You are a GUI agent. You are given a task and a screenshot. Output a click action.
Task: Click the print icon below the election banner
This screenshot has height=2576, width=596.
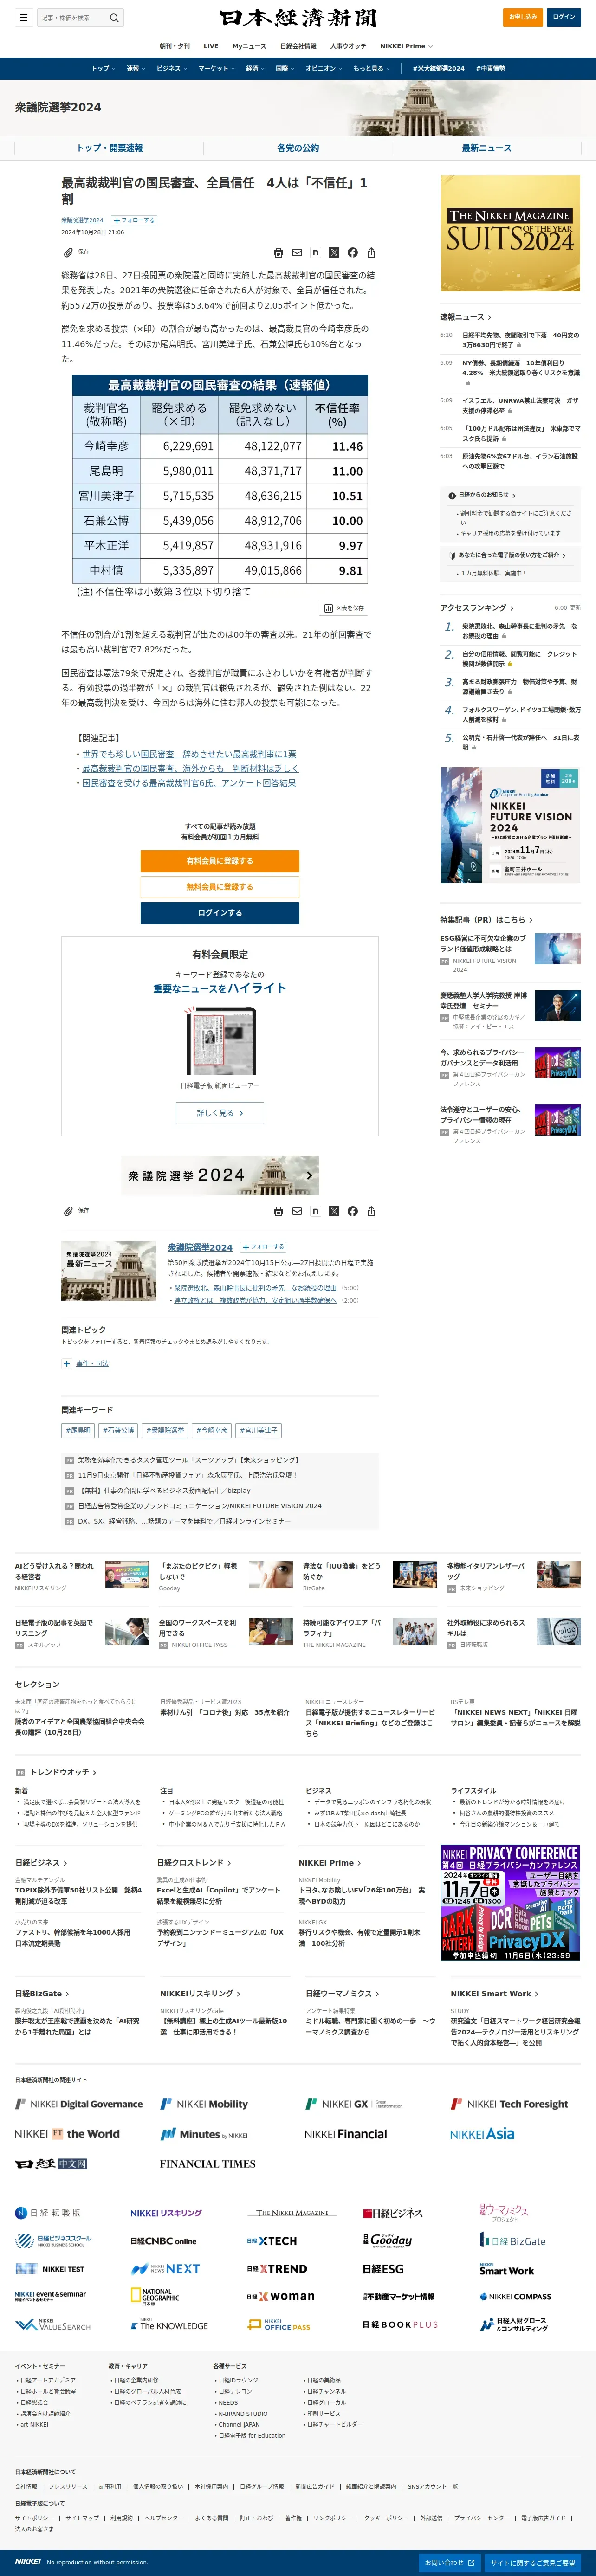[x=278, y=1211]
